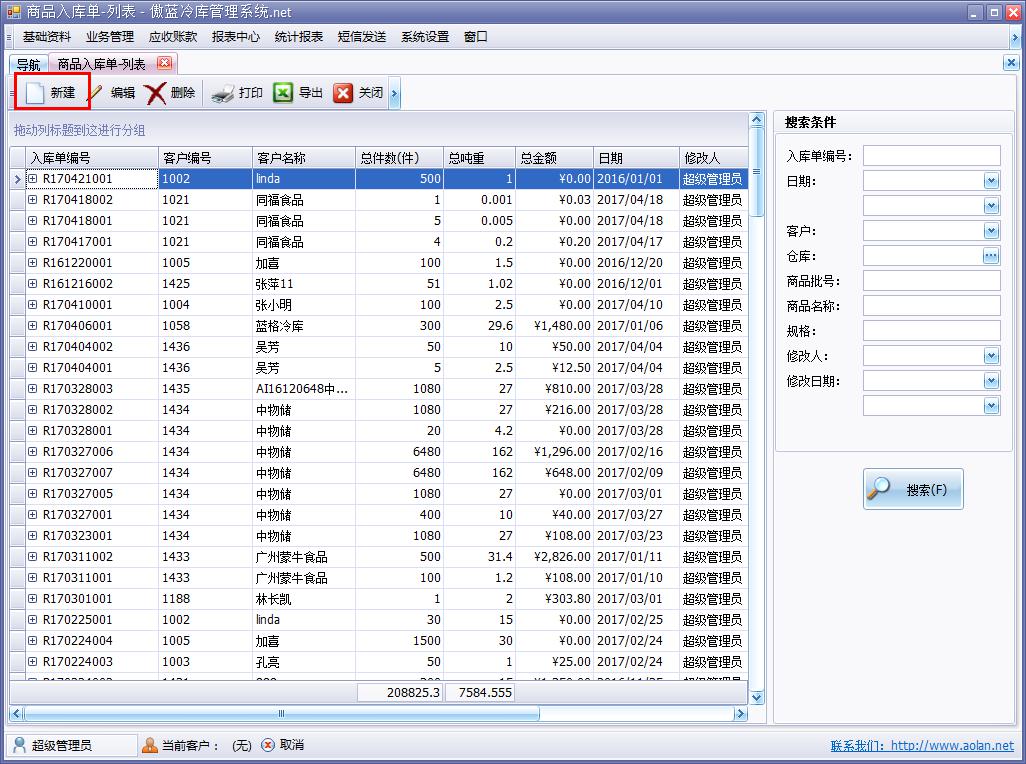Viewport: 1026px width, 764px height.
Task: Click the Print (打印) printer icon
Action: point(223,93)
